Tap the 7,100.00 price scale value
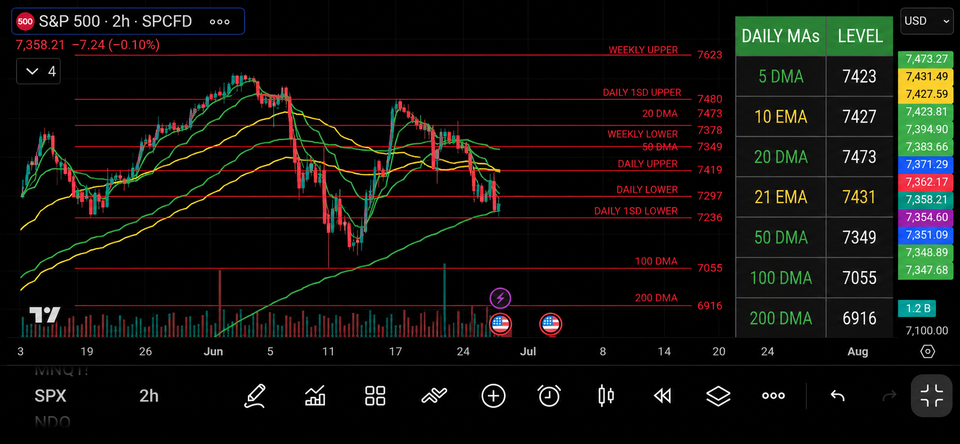 (x=927, y=331)
